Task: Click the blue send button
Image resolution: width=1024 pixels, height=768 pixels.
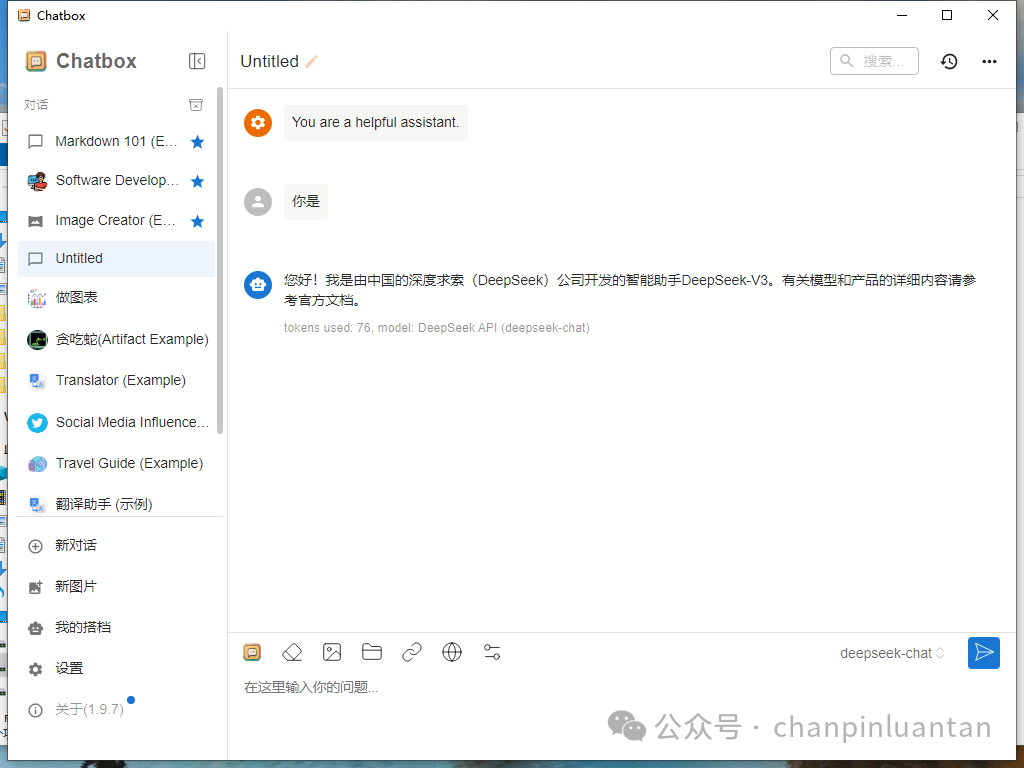Action: pyautogui.click(x=984, y=652)
